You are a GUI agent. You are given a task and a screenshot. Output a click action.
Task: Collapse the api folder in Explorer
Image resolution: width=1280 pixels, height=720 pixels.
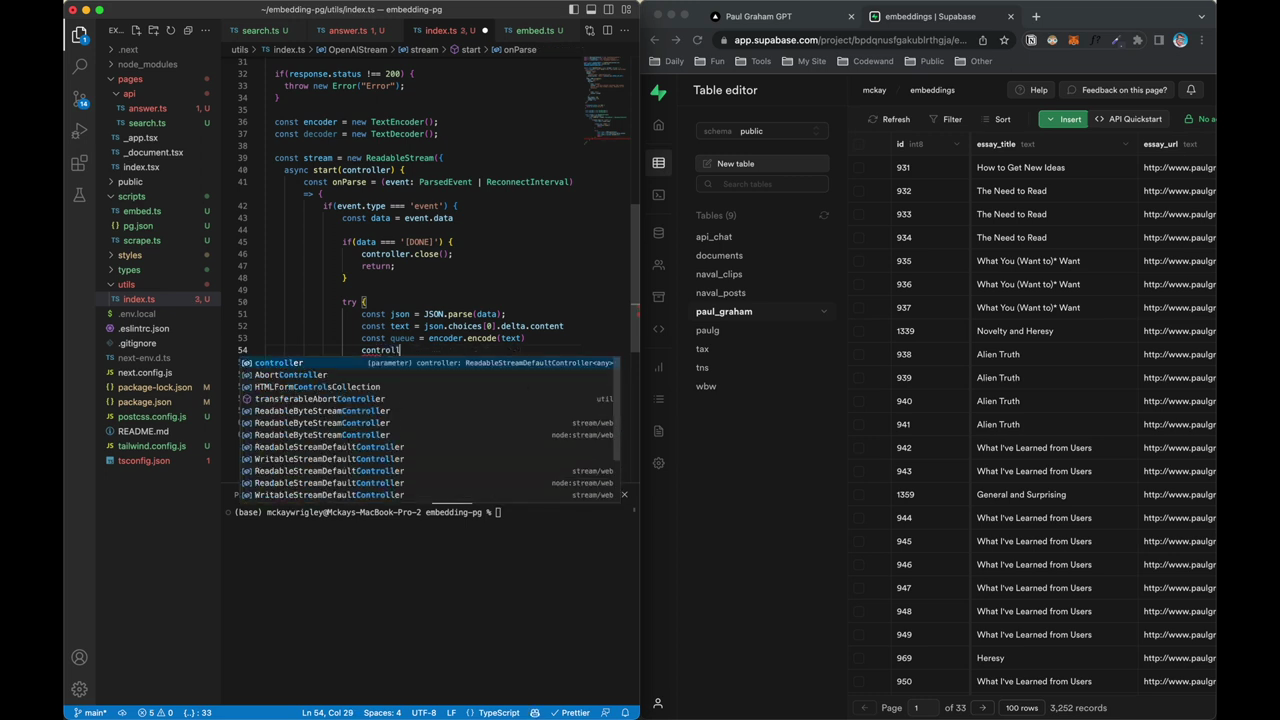(x=129, y=93)
